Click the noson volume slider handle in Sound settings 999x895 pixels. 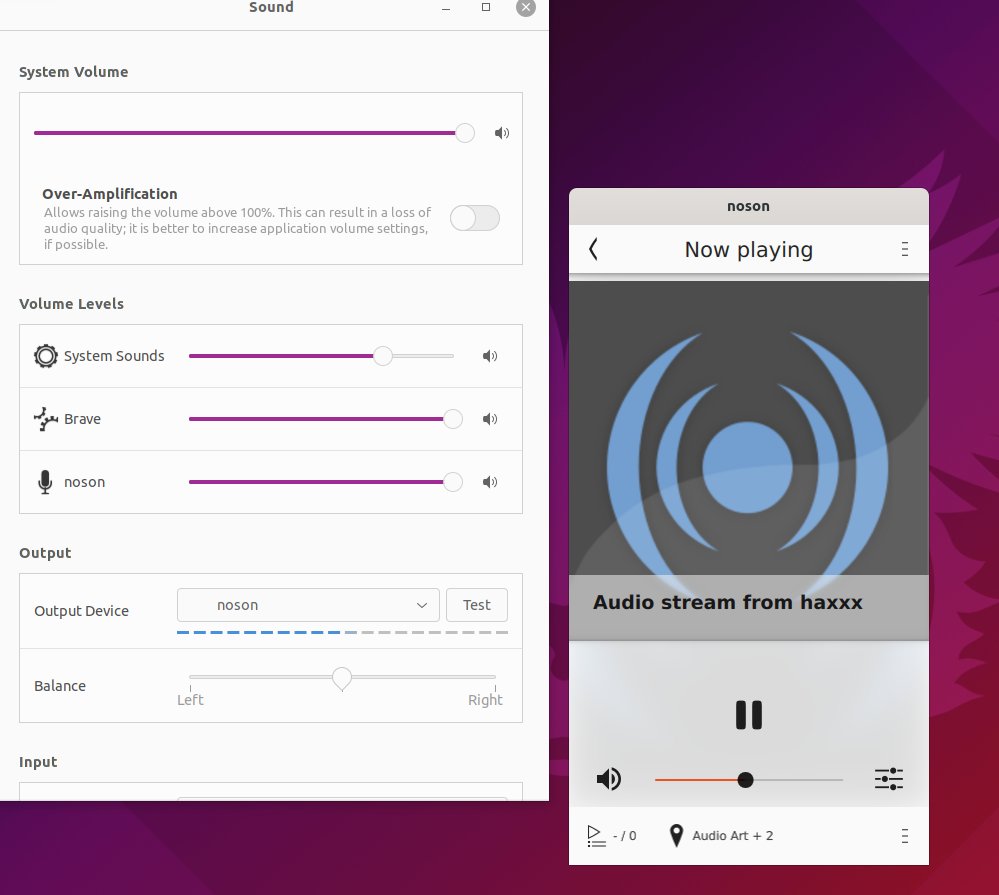coord(453,482)
